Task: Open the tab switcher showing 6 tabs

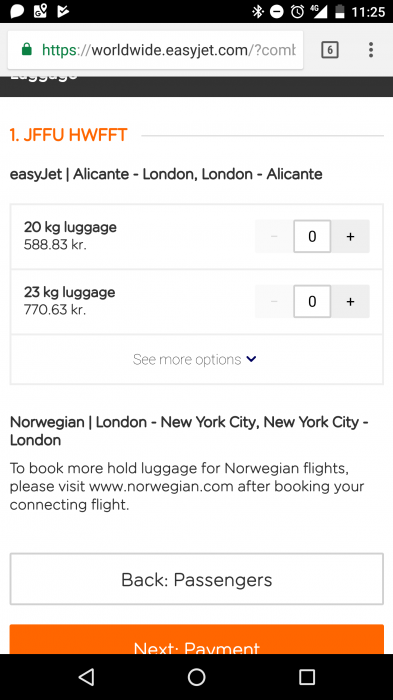Action: point(330,50)
